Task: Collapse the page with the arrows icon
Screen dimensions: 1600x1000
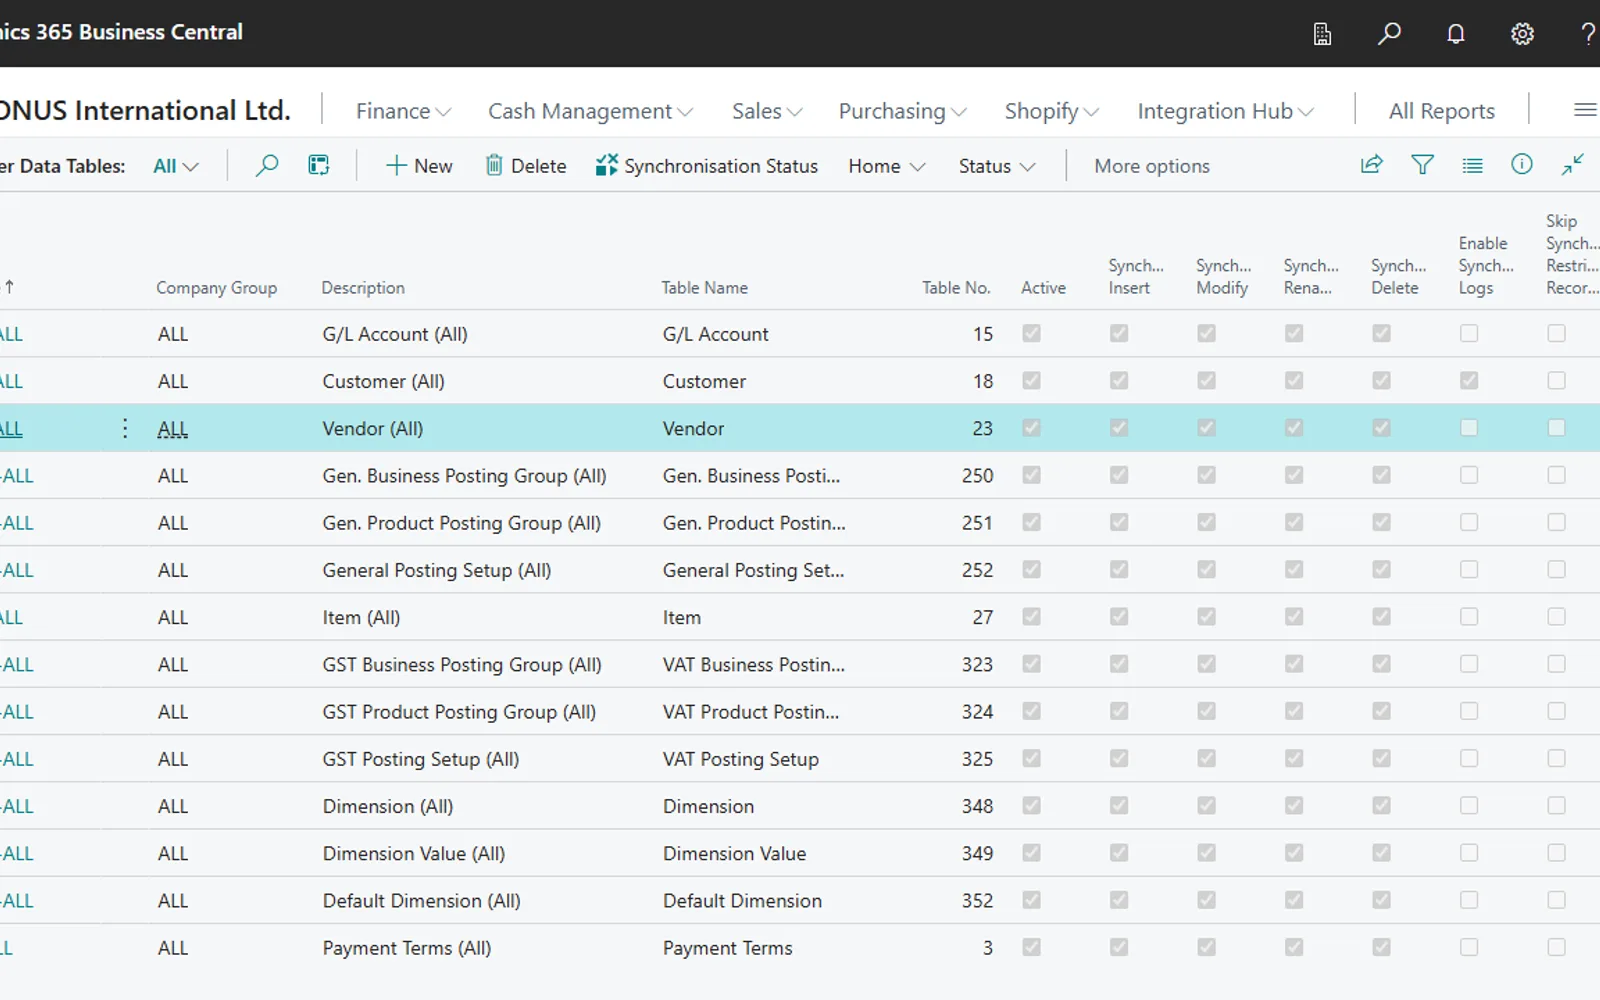Action: 1573,164
